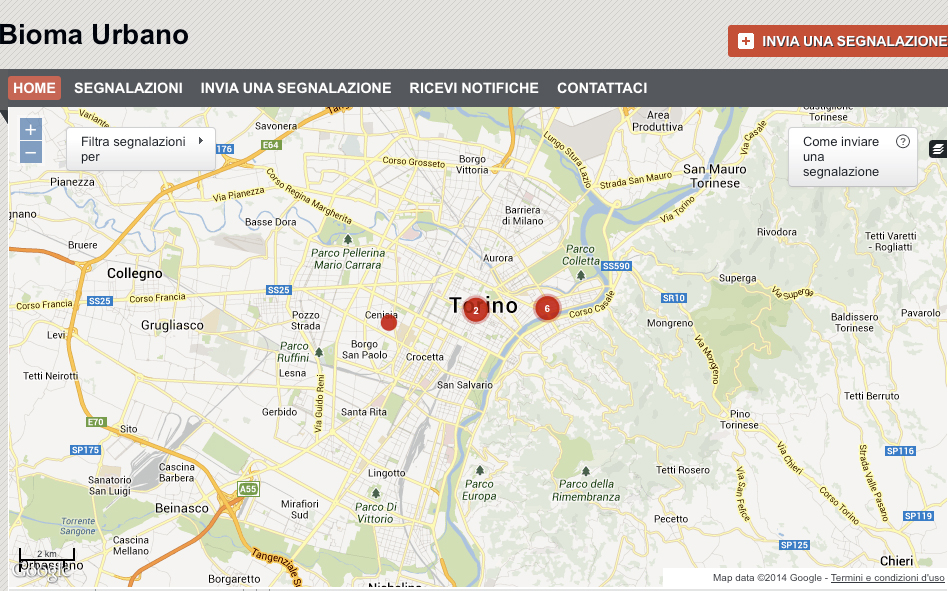Click the Pecetto label on the map
This screenshot has height=591, width=948.
(x=670, y=518)
